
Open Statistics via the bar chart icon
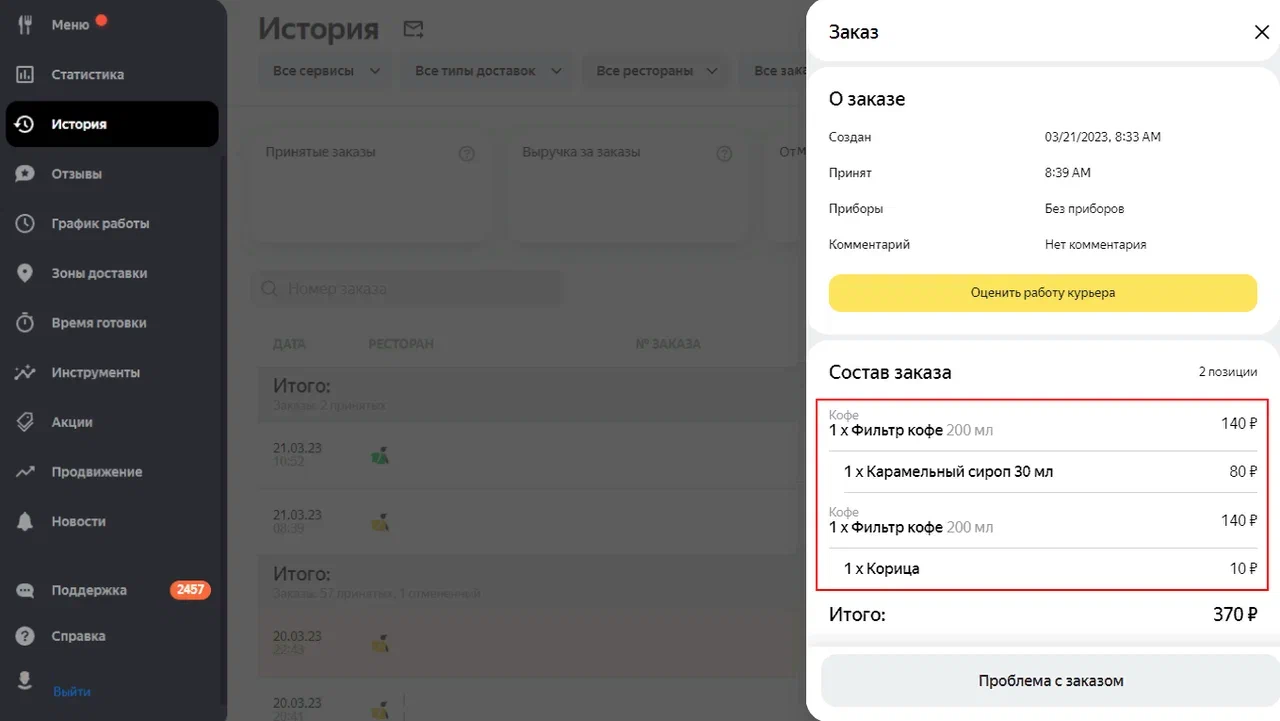pos(25,75)
